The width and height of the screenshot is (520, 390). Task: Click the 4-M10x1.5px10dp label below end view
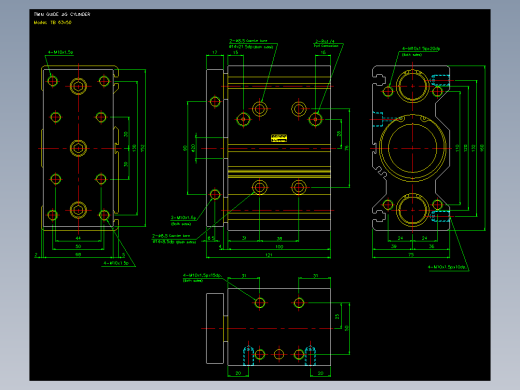point(448,267)
